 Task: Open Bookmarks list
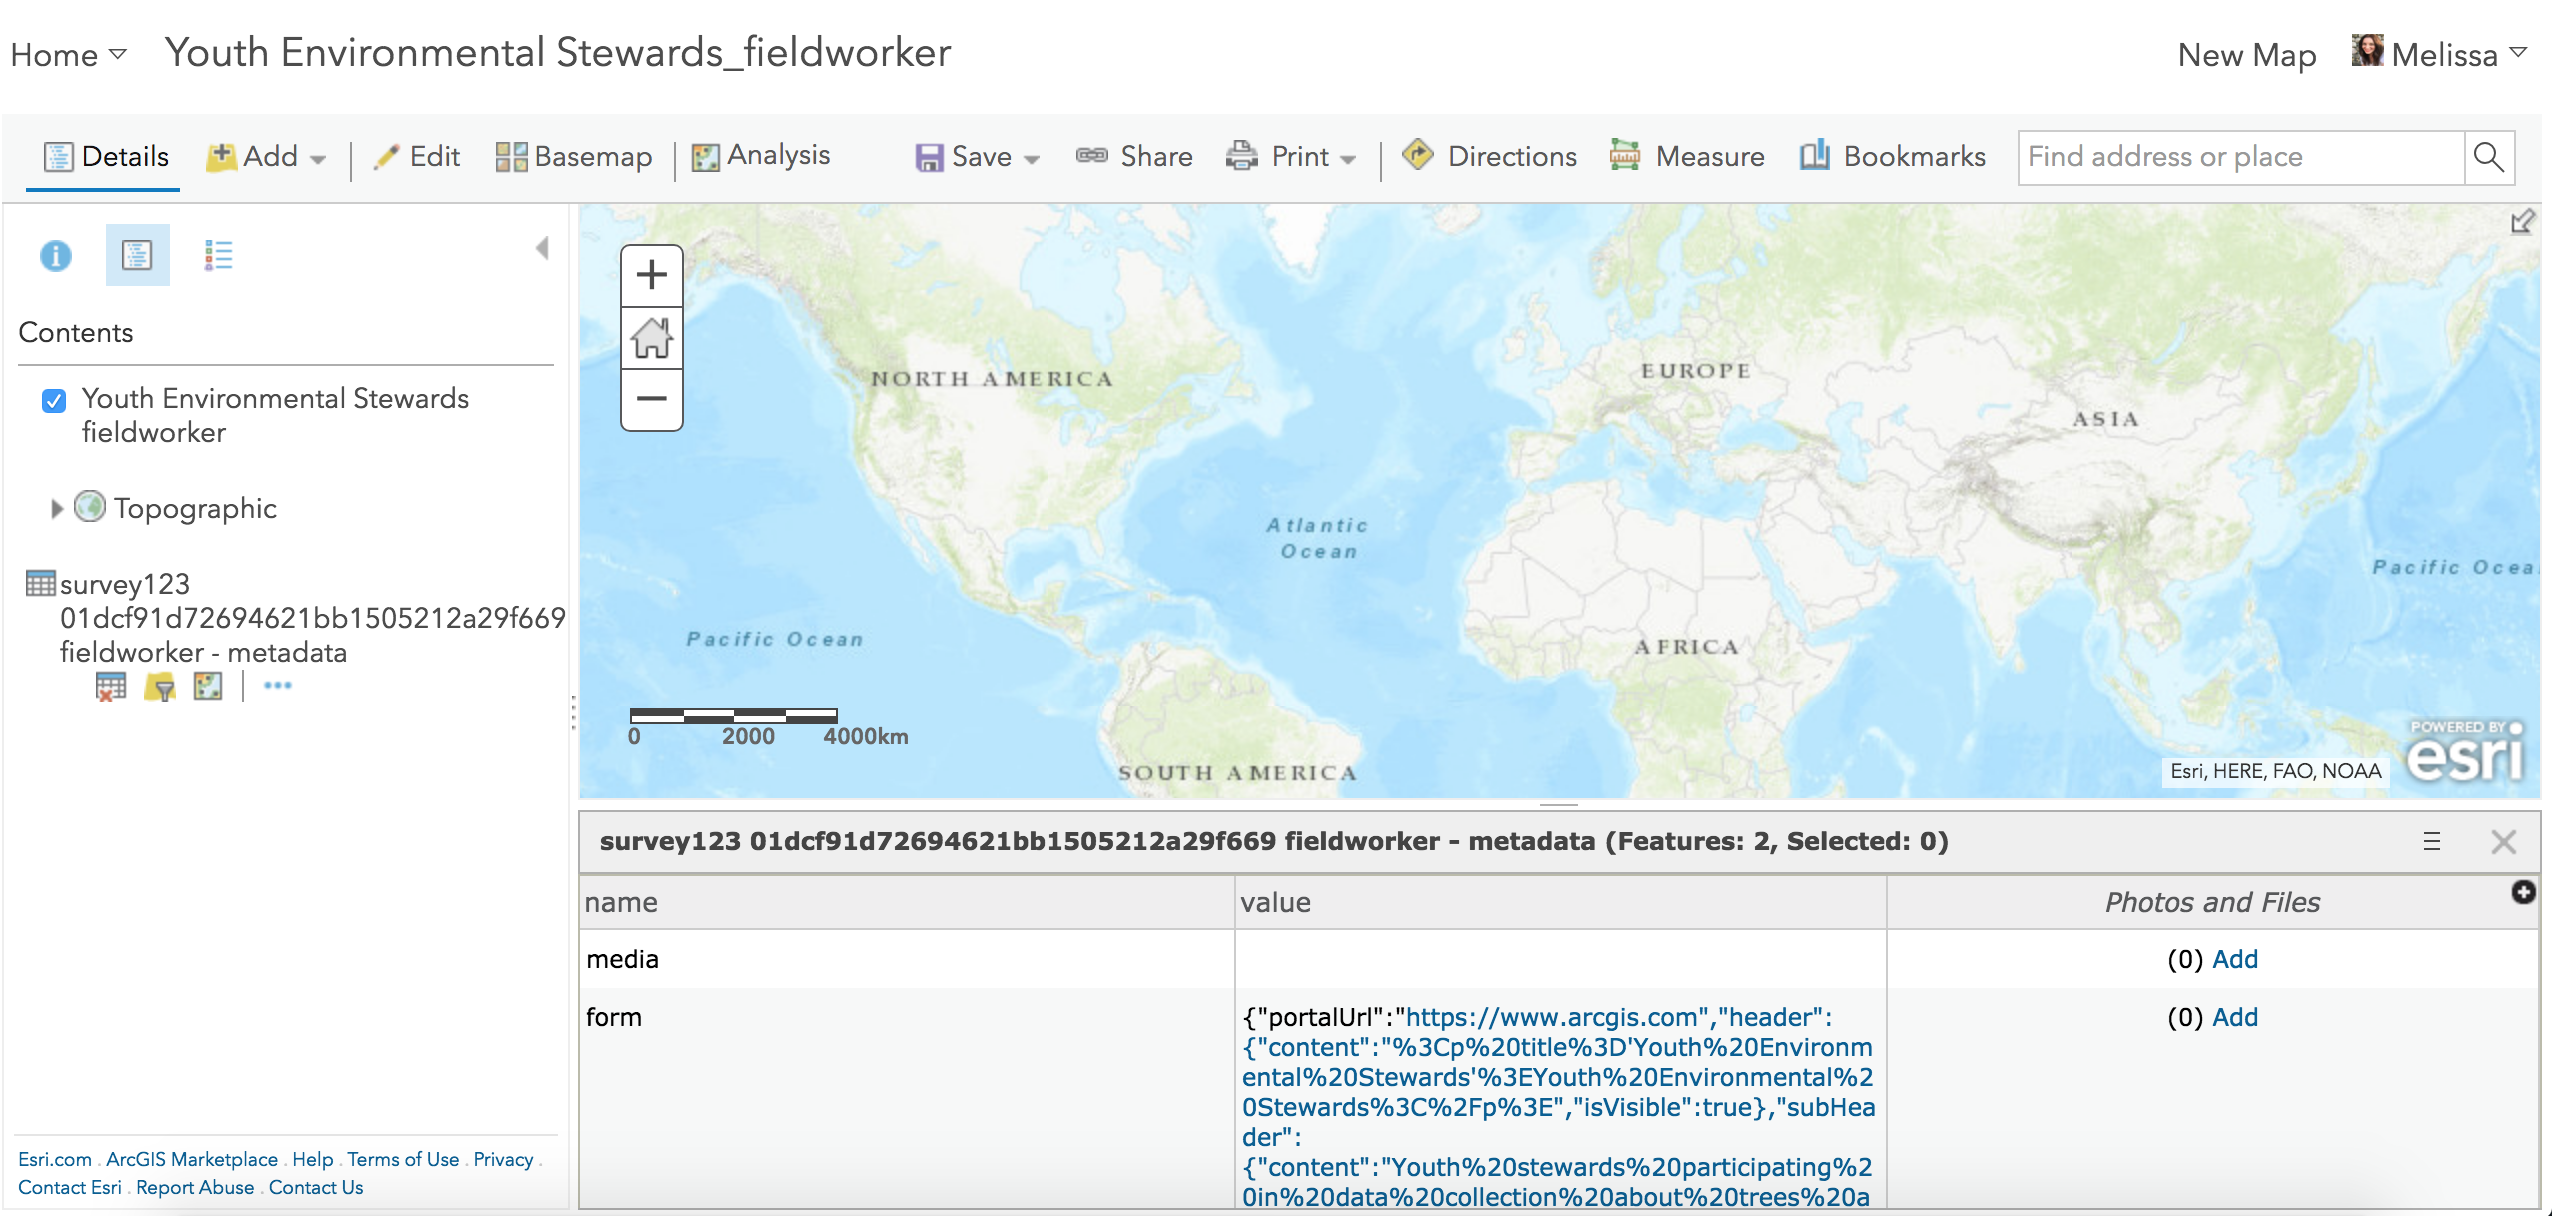pyautogui.click(x=1893, y=156)
